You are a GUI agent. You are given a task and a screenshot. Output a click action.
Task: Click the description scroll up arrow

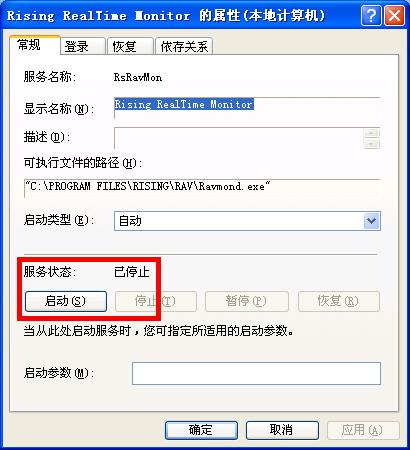pyautogui.click(x=372, y=133)
